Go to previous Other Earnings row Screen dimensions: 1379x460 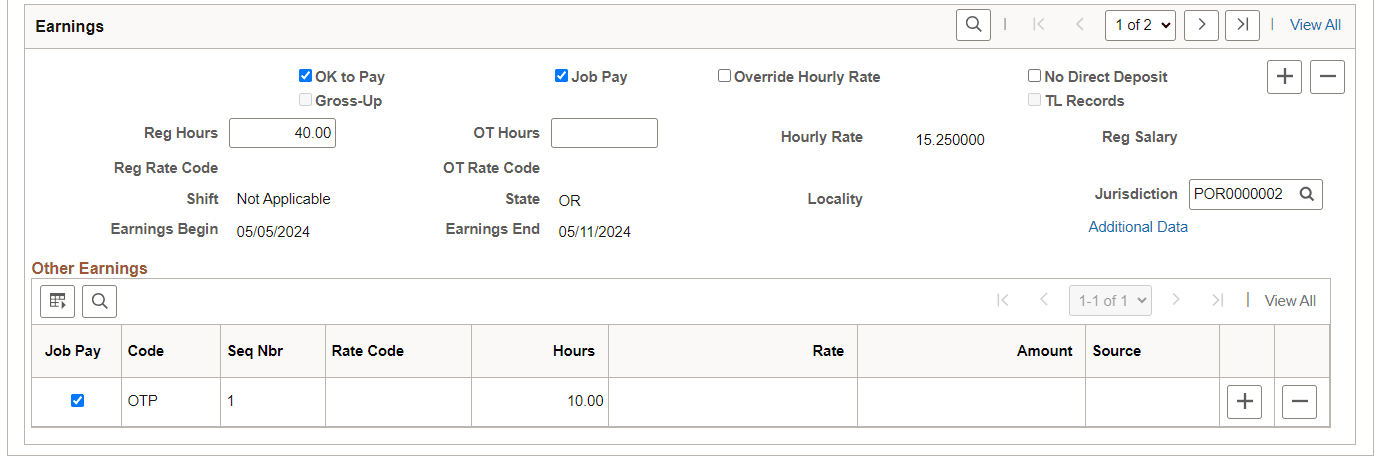(x=1044, y=300)
